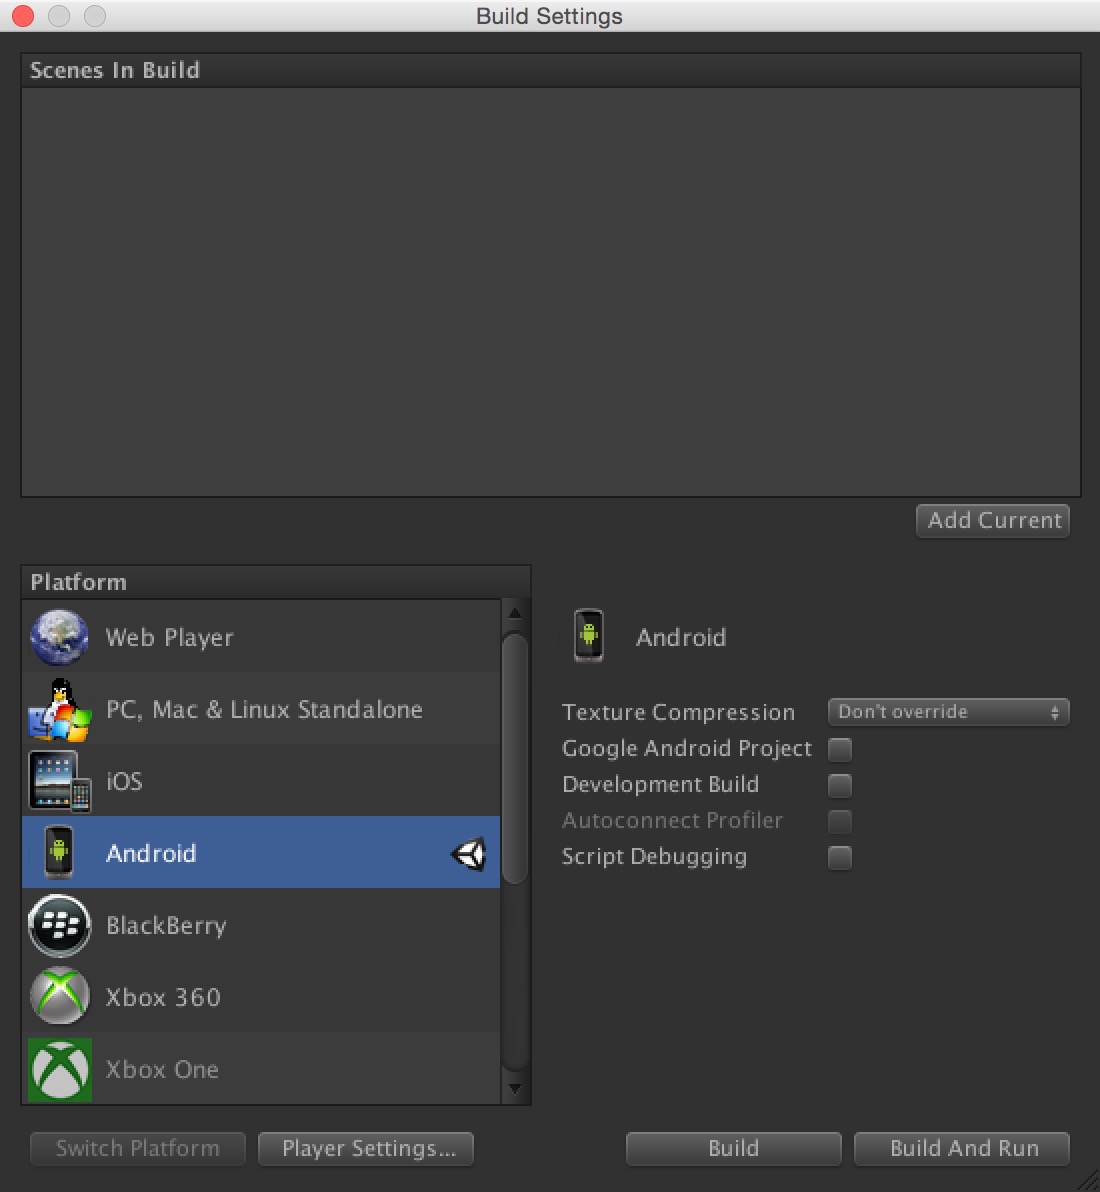Screen dimensions: 1100x1192
Task: Click the Texture Compression label
Action: coord(678,712)
